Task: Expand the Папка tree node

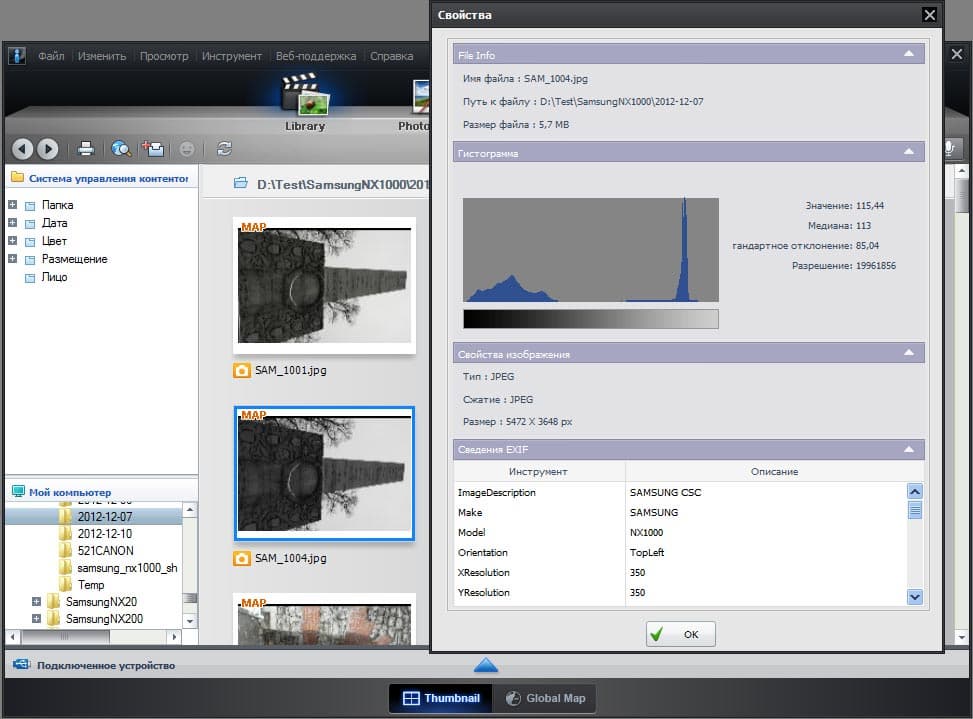Action: pyautogui.click(x=12, y=205)
